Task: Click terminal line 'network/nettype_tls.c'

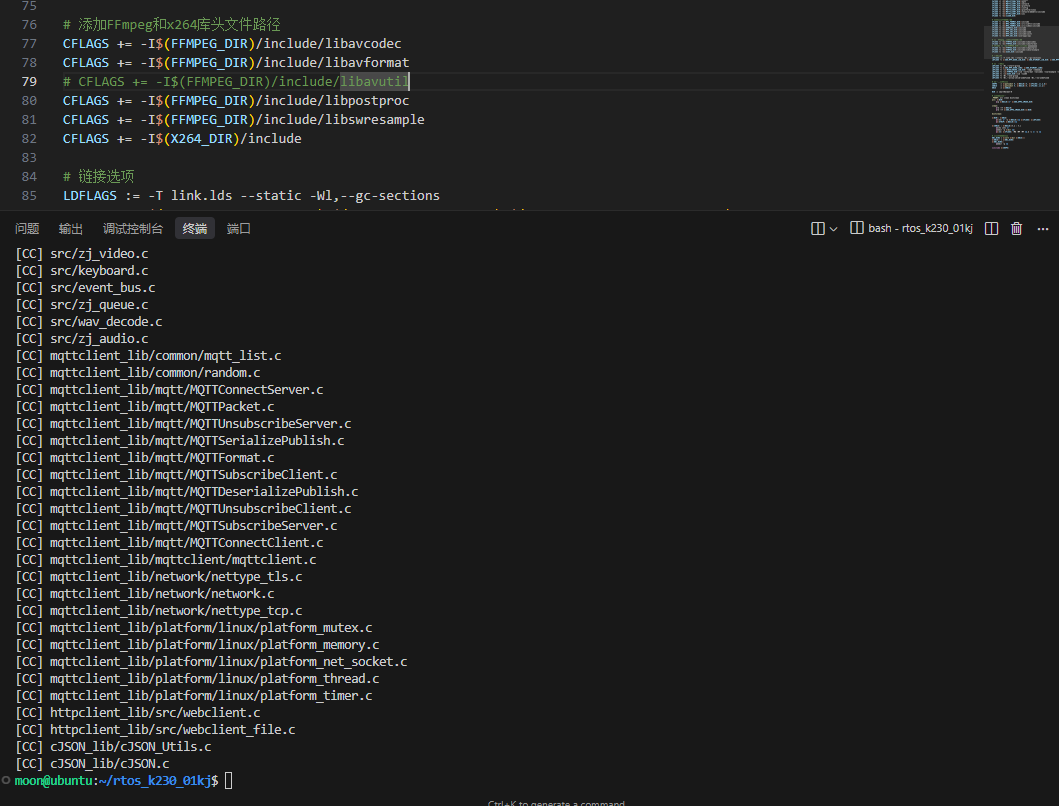Action: pos(159,576)
